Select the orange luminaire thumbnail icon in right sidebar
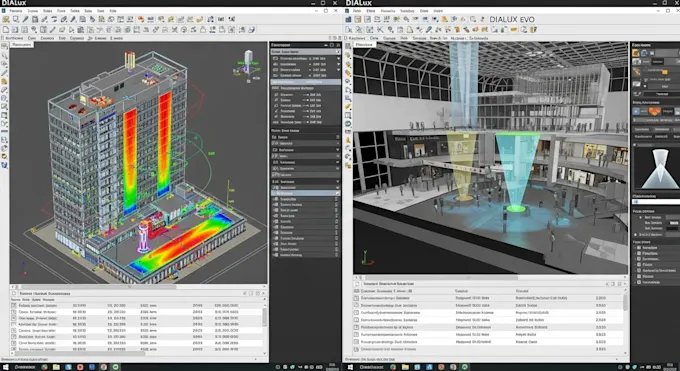Viewport: 680px width, 371px height. point(654,112)
